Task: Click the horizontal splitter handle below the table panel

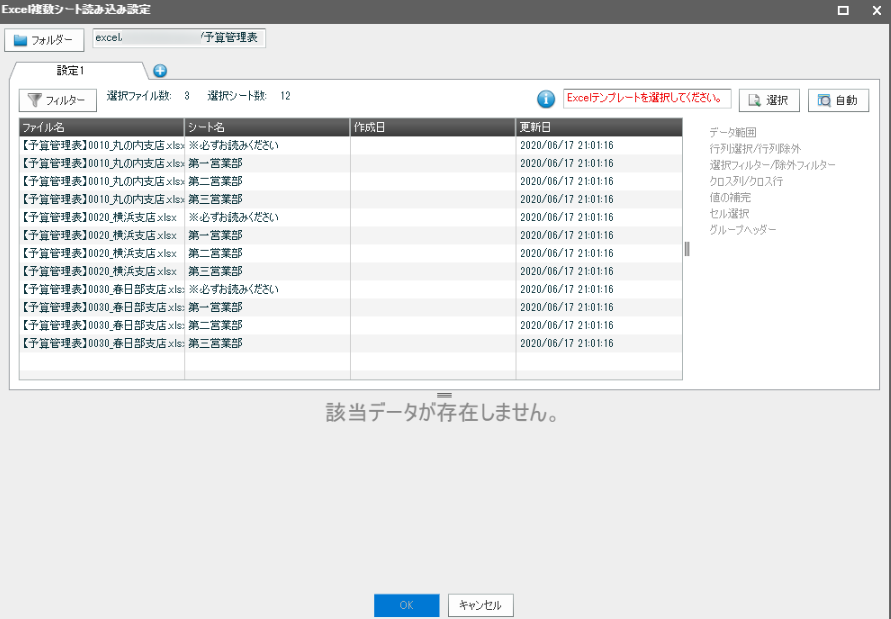Action: (444, 394)
